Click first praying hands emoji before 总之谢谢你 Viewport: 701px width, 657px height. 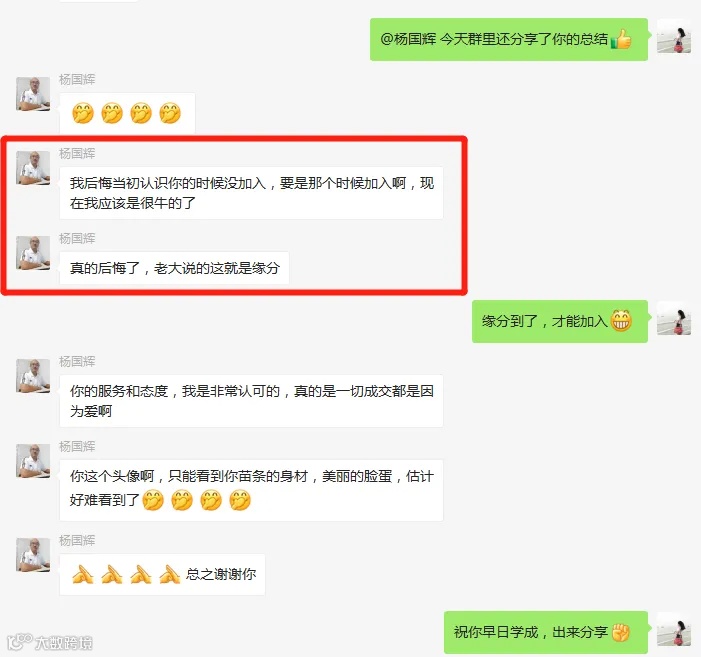click(x=83, y=574)
